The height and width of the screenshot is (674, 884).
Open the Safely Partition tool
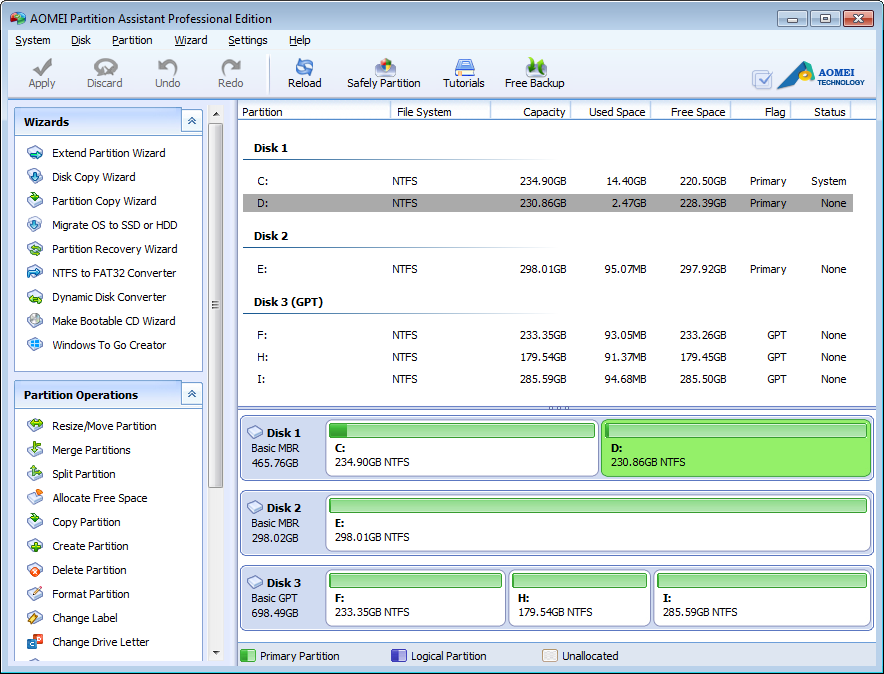383,72
